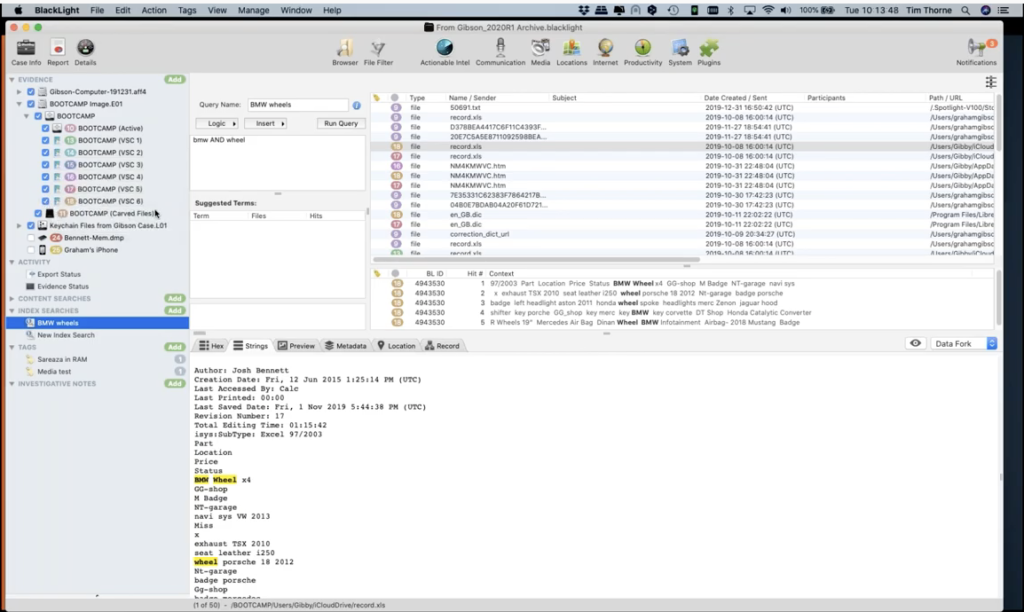Image resolution: width=1024 pixels, height=612 pixels.
Task: Open the Report toolbar icon
Action: 57,52
